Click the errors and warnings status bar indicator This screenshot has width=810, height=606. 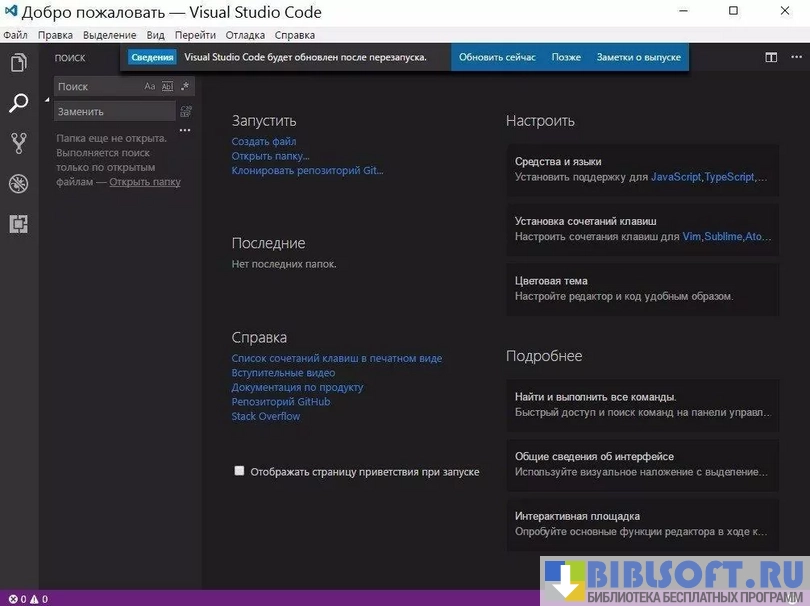click(28, 599)
